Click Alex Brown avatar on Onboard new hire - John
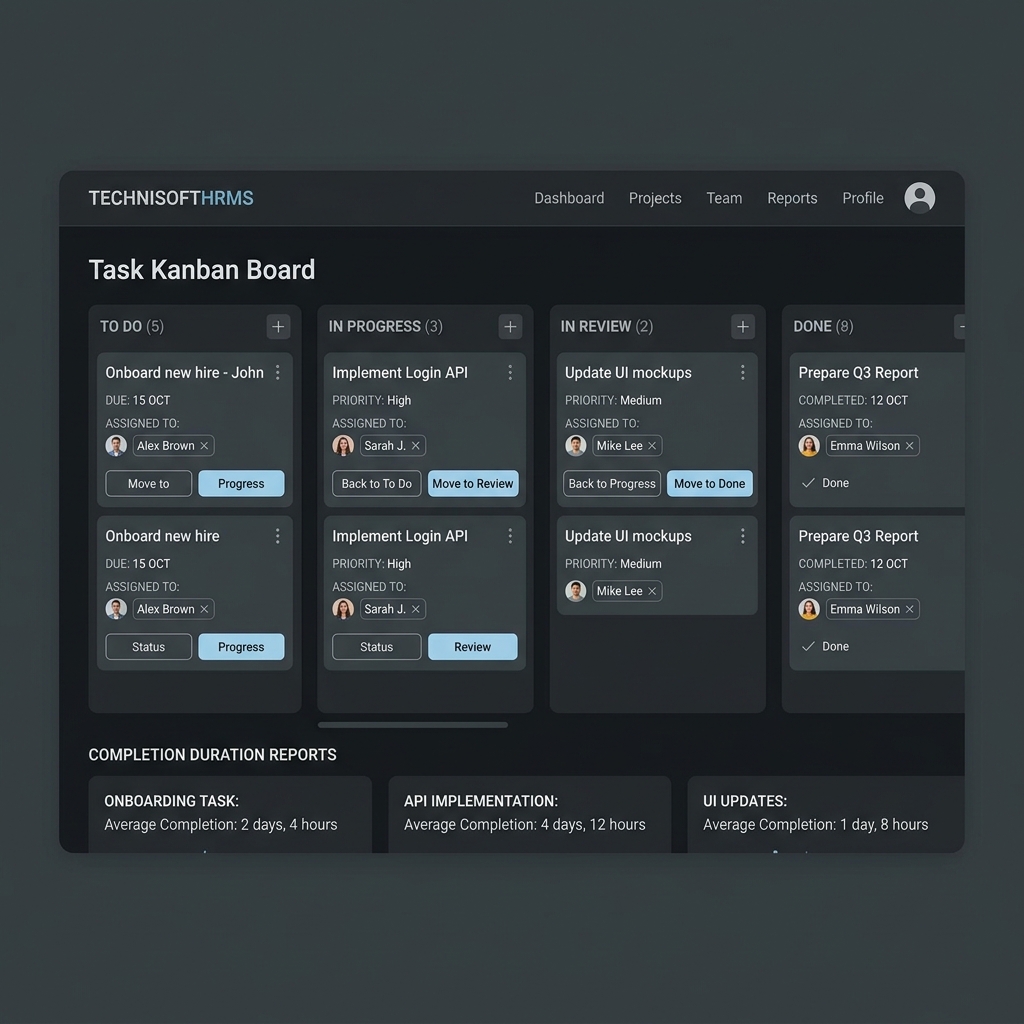 (116, 445)
